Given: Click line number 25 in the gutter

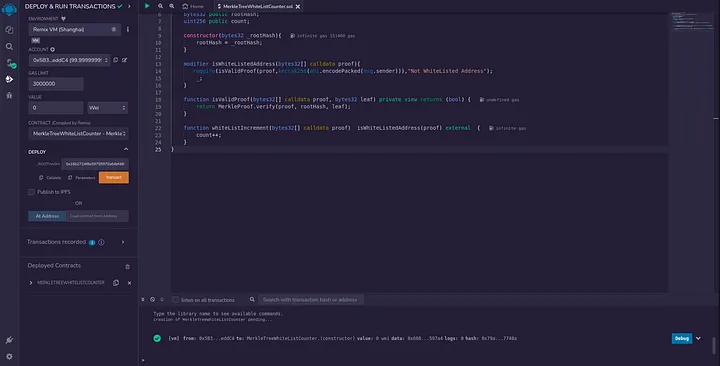Looking at the screenshot, I should pos(158,149).
